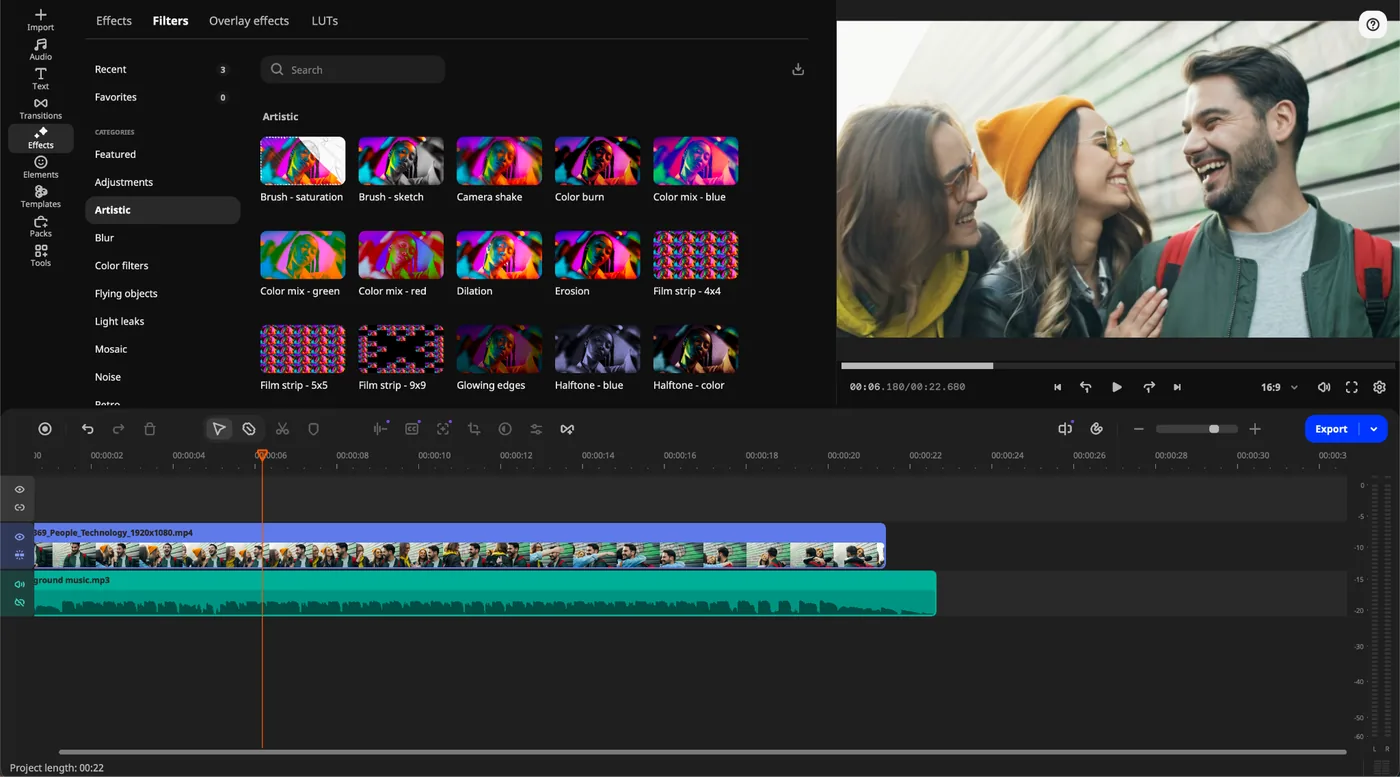Split the clip with the scissors tool
This screenshot has height=777, width=1400.
tap(282, 429)
